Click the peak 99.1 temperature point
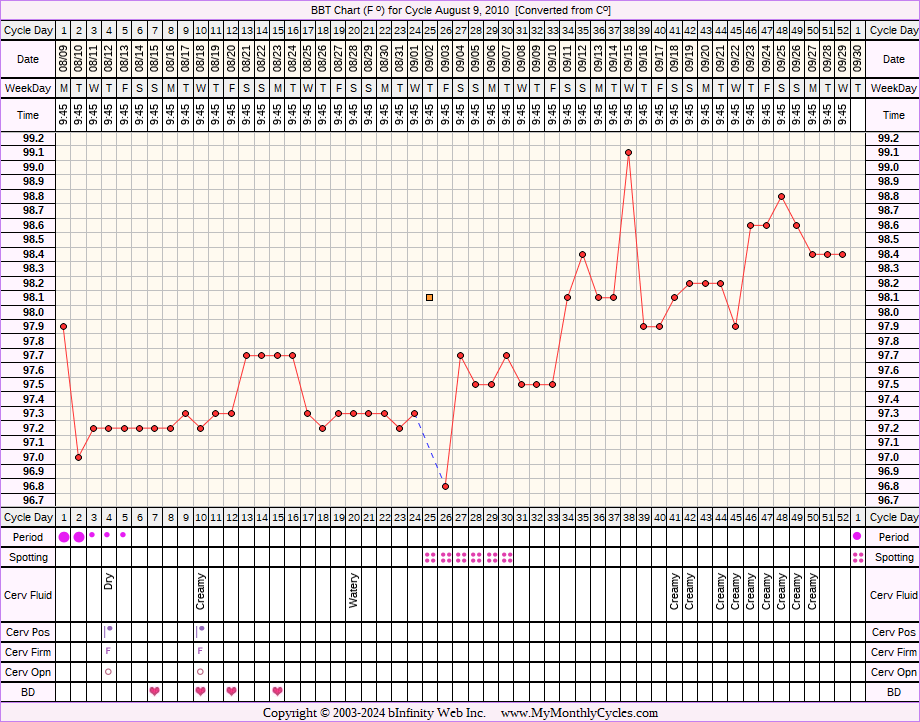920x722 pixels. pyautogui.click(x=628, y=153)
